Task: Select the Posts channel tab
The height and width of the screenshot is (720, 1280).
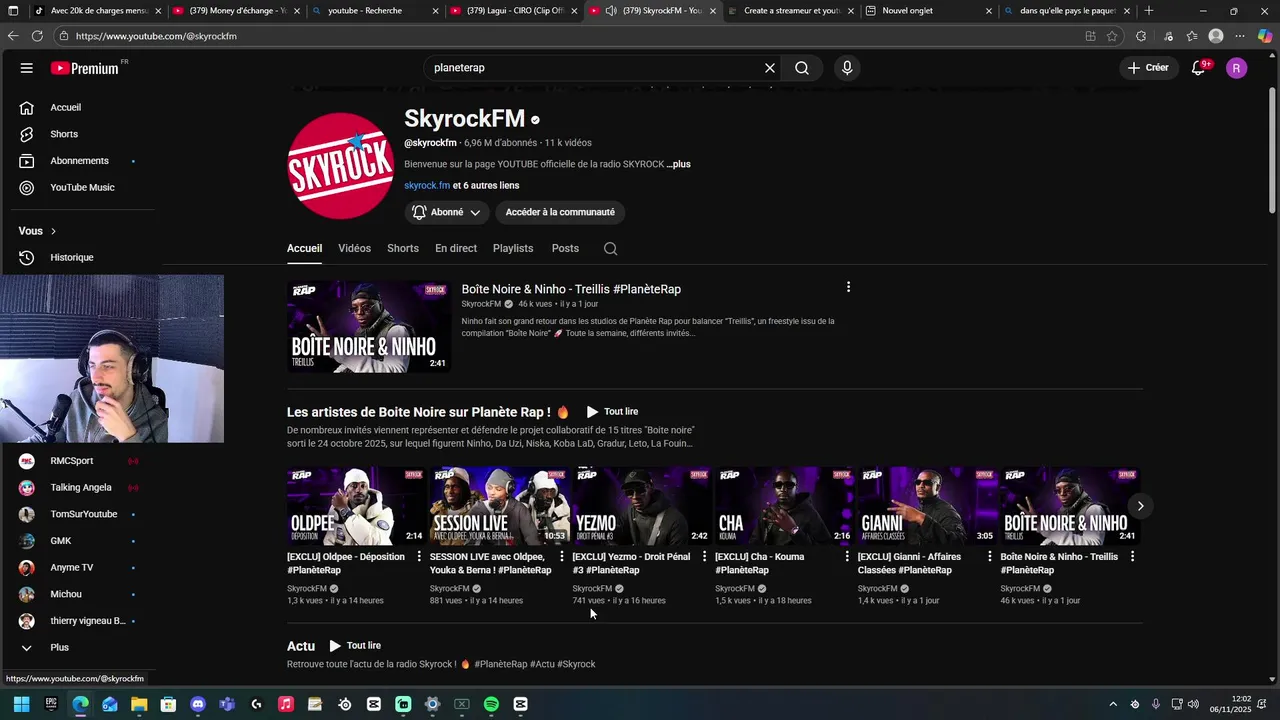Action: coord(565,248)
